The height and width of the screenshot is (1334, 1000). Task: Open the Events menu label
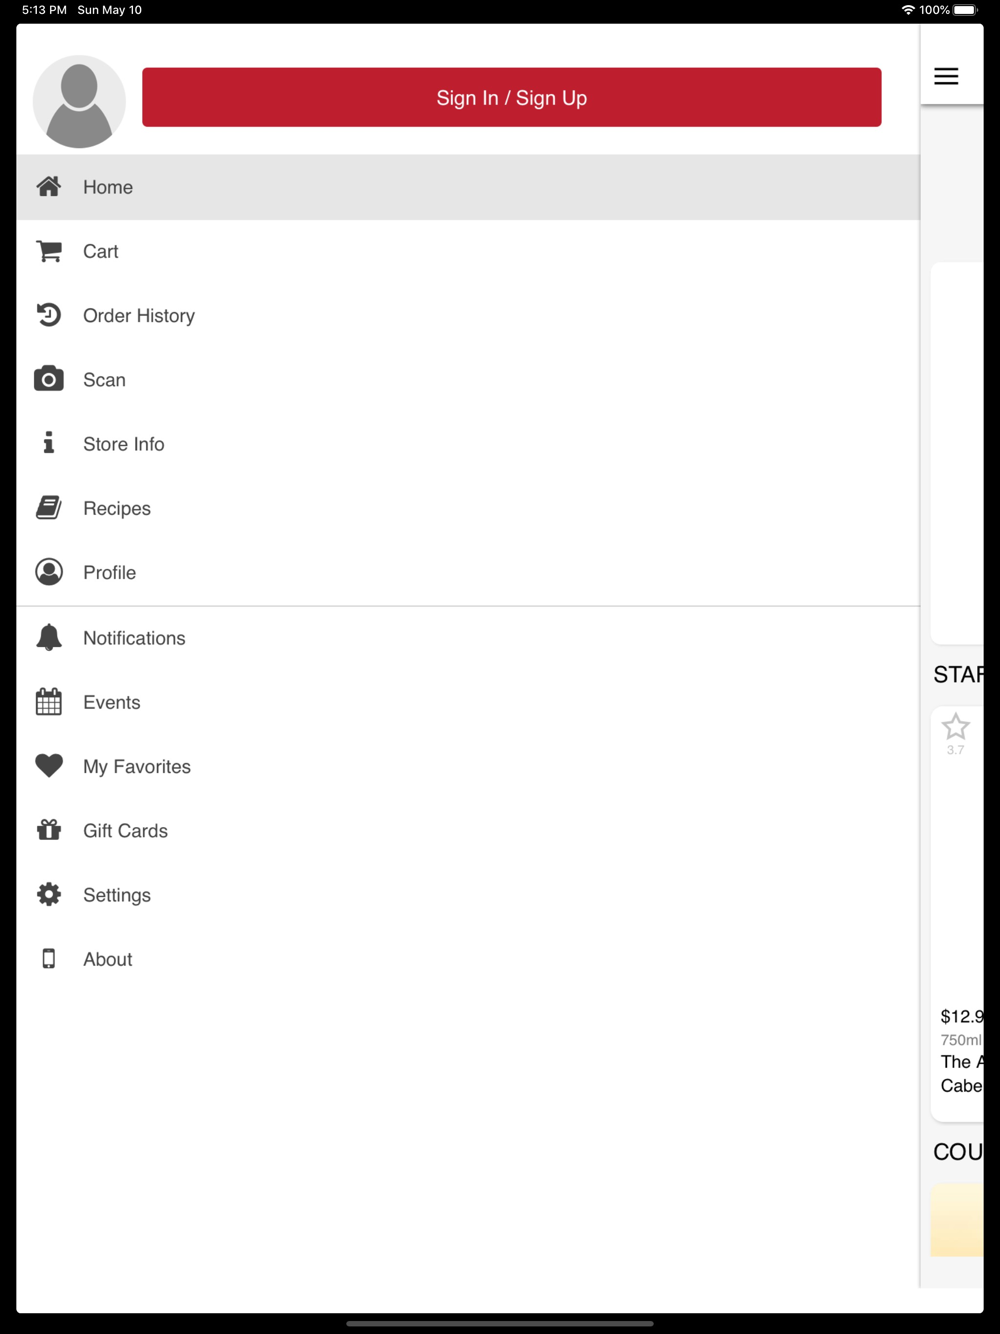point(112,702)
